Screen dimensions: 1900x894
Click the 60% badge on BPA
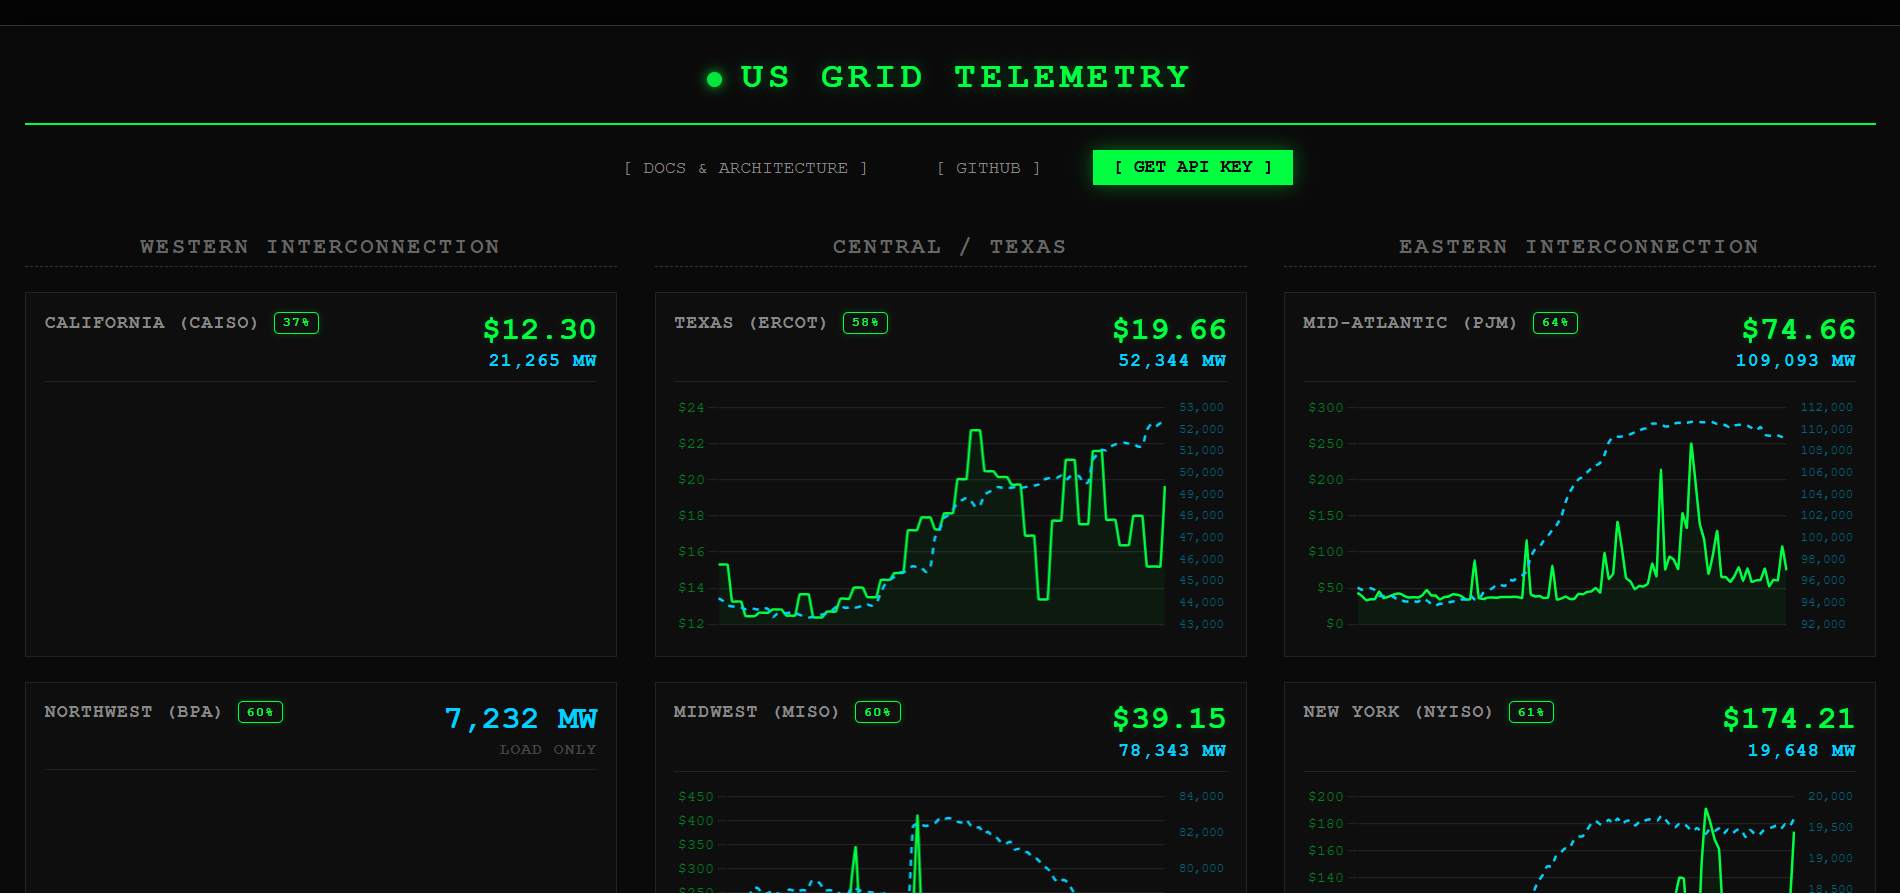[260, 712]
